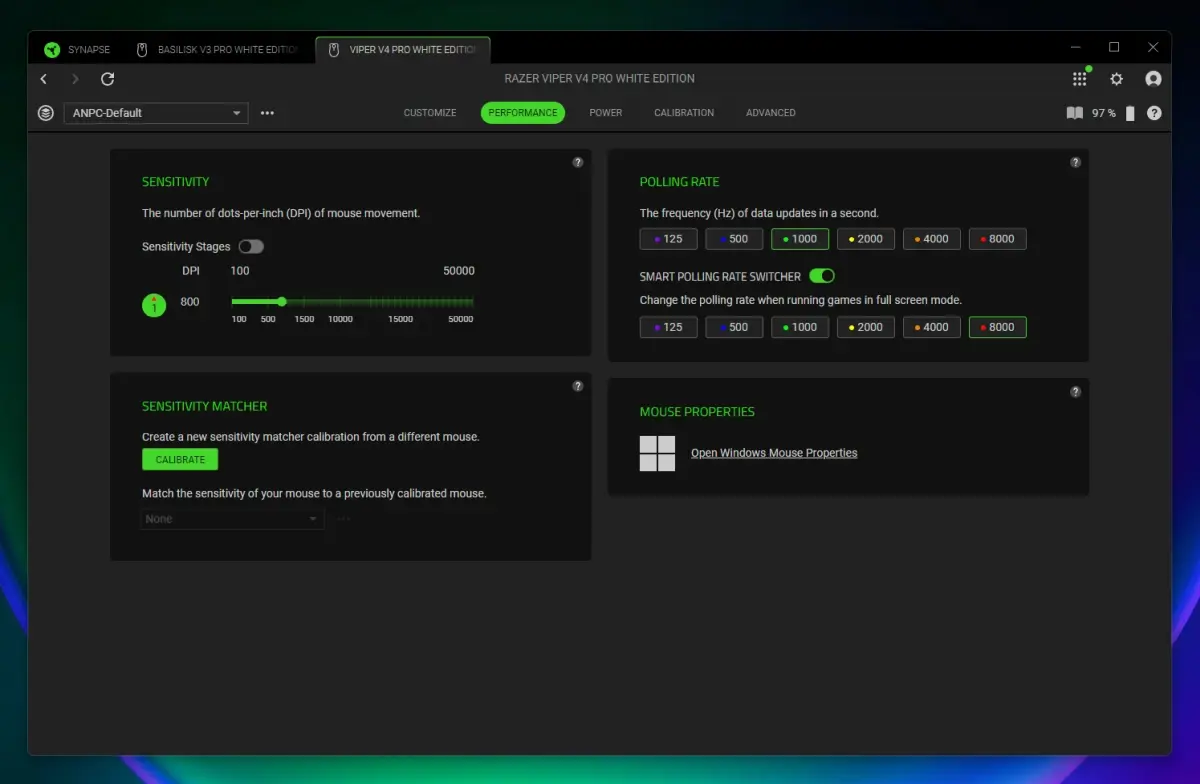
Task: Set polling rate to 125 Hz
Action: coord(668,239)
